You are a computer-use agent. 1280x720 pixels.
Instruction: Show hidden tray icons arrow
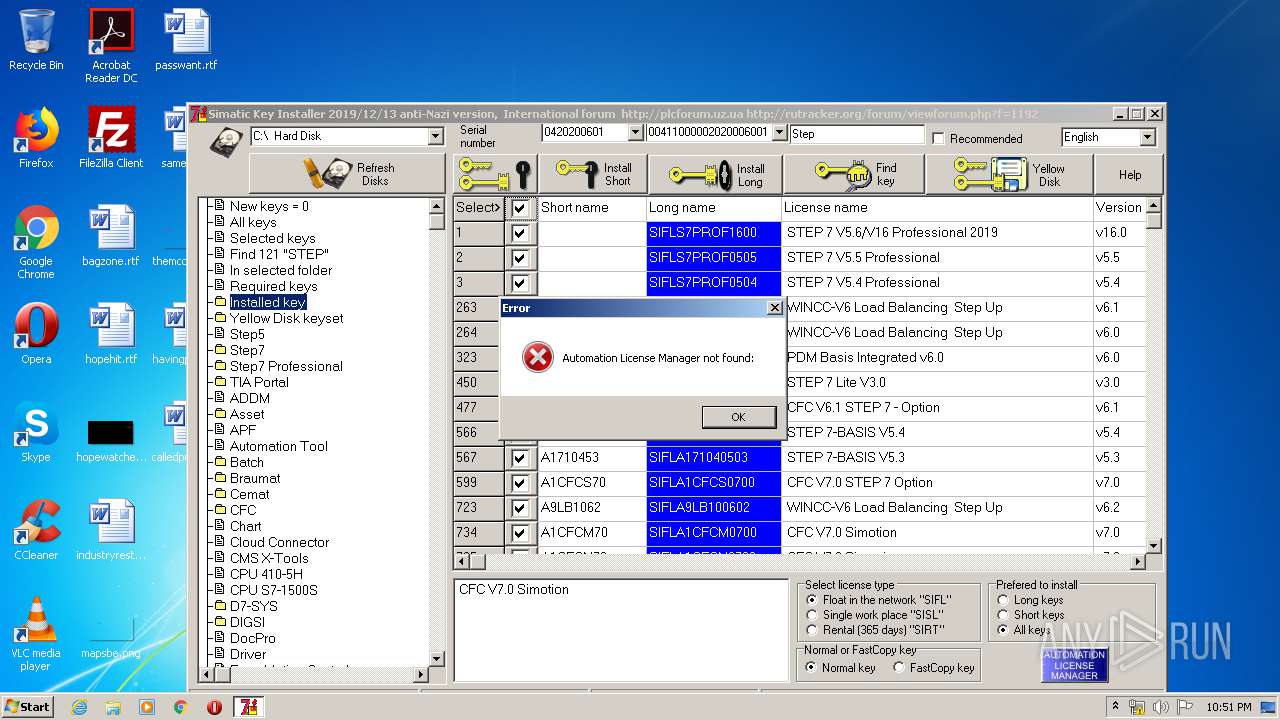pos(1115,707)
